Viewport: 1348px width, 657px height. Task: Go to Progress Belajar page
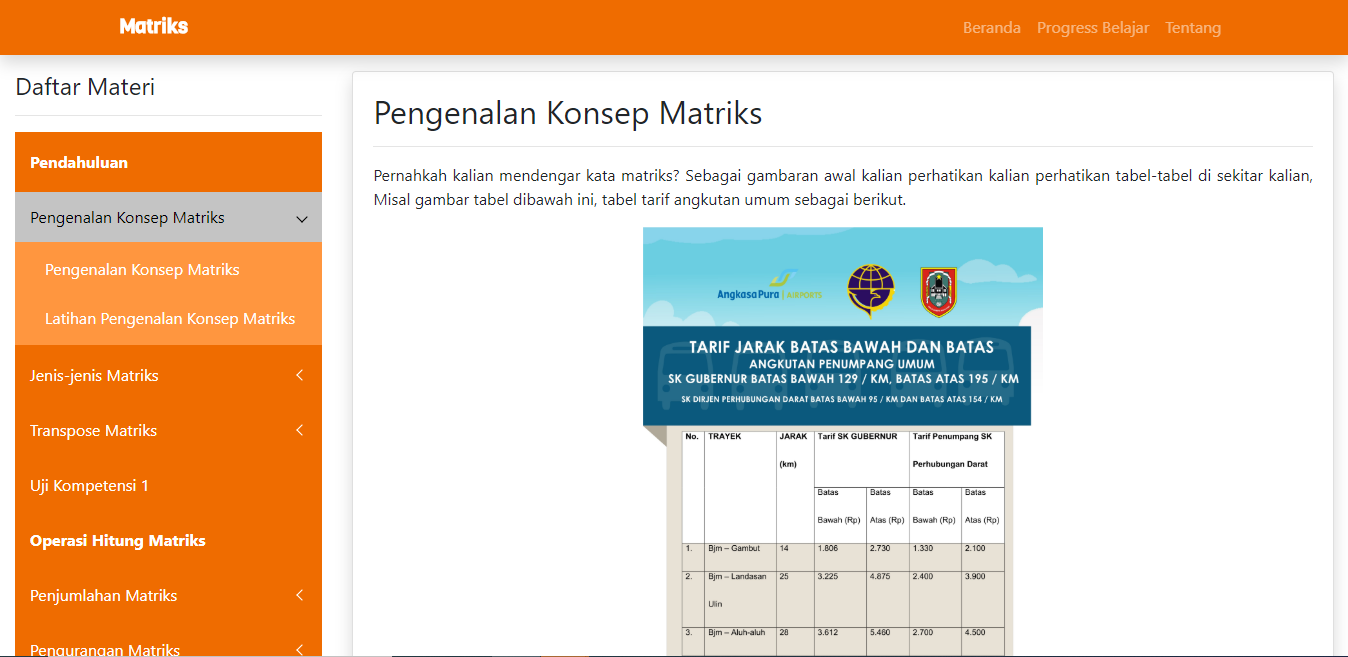point(1092,28)
